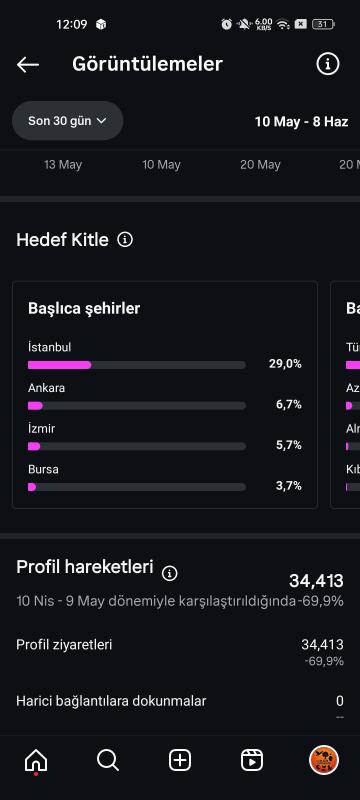360x800 pixels.
Task: Open the Search magnifier icon
Action: coord(108,760)
